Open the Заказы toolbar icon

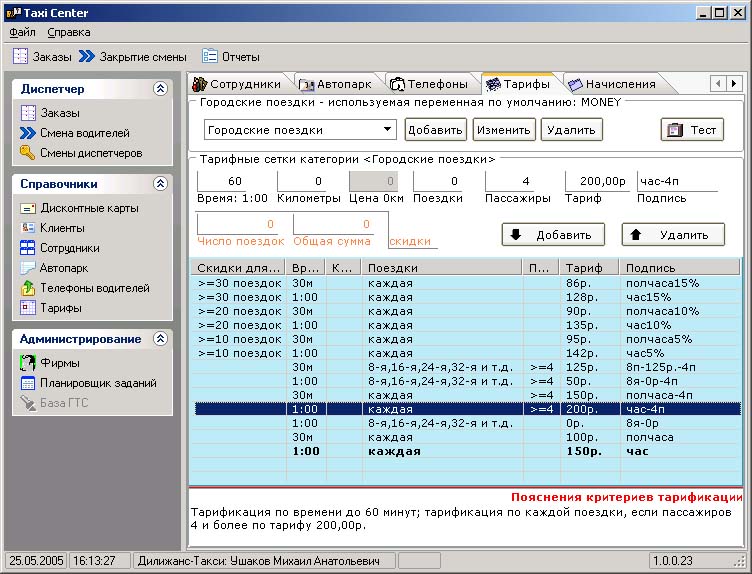[x=20, y=57]
